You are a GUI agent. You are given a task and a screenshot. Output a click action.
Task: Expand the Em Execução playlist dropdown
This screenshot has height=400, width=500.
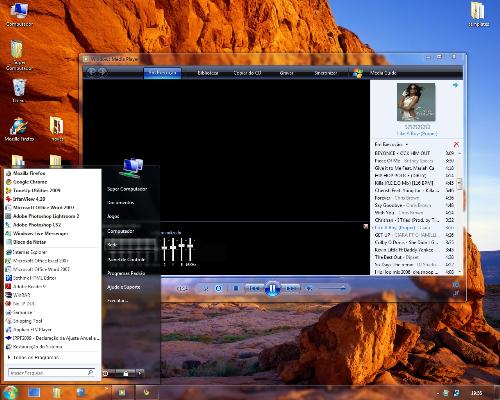coord(391,144)
